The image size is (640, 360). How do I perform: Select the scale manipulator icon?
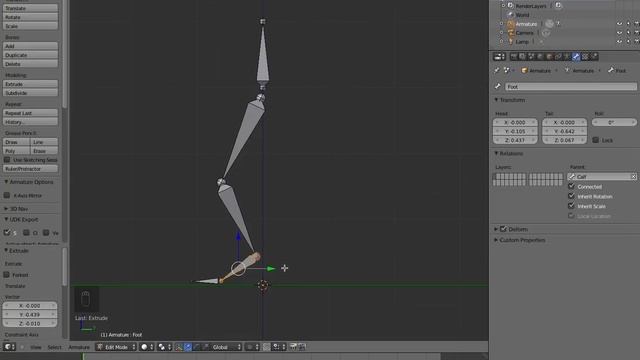pos(206,347)
